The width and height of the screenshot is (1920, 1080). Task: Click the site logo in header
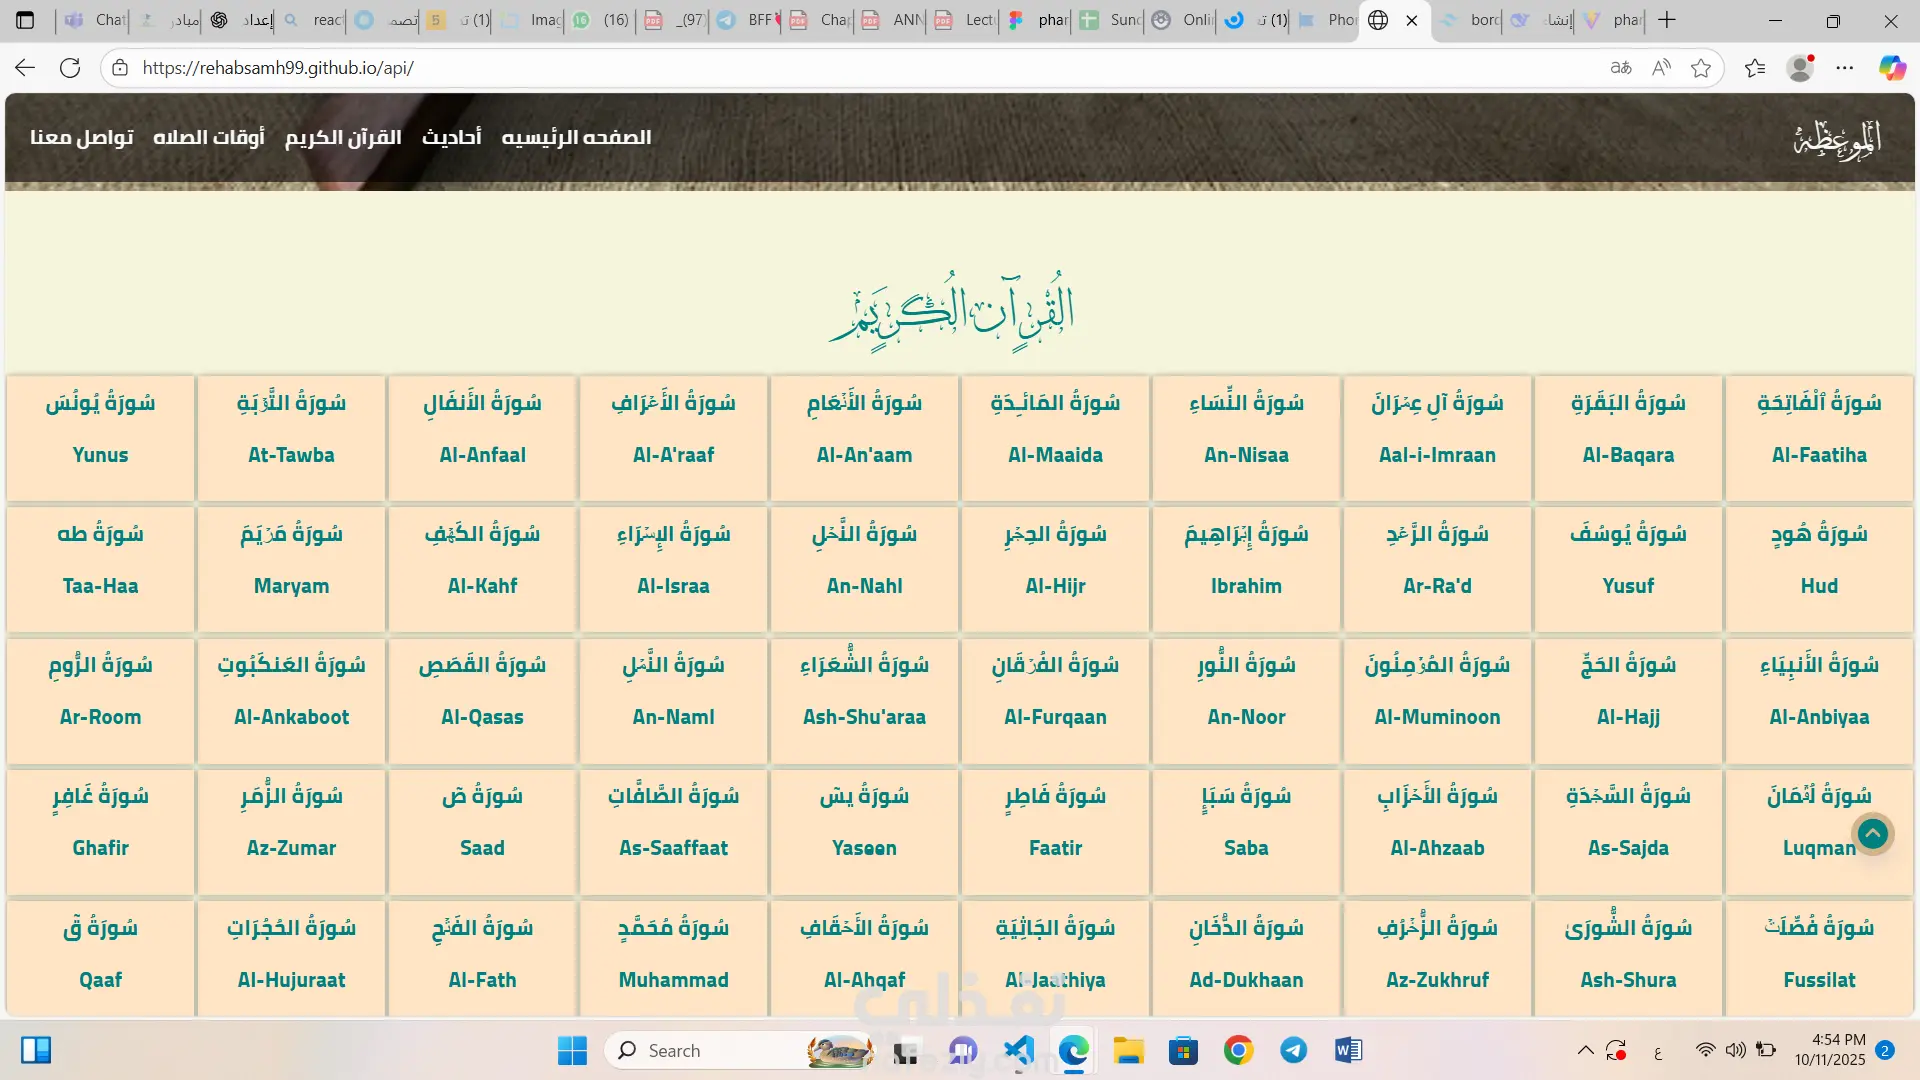(x=1837, y=139)
